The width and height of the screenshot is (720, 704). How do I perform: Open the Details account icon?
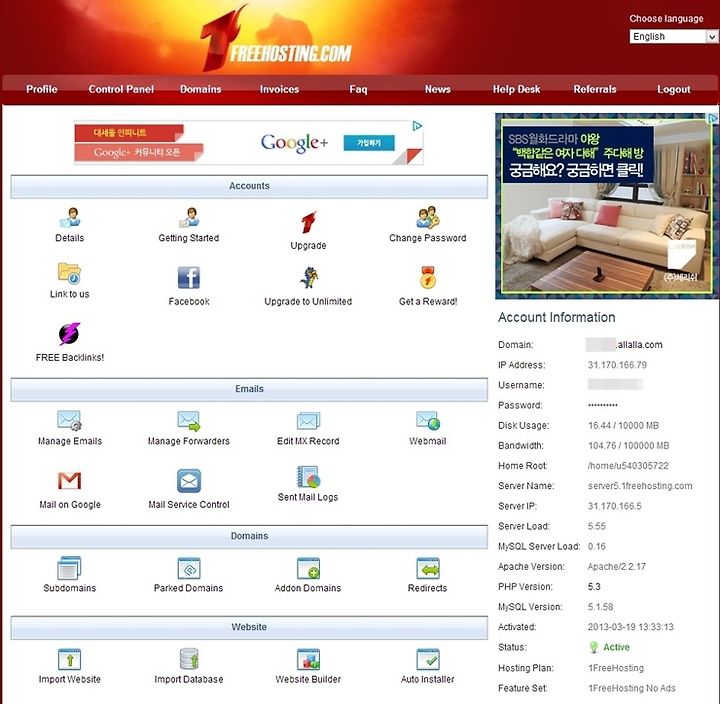pyautogui.click(x=70, y=217)
